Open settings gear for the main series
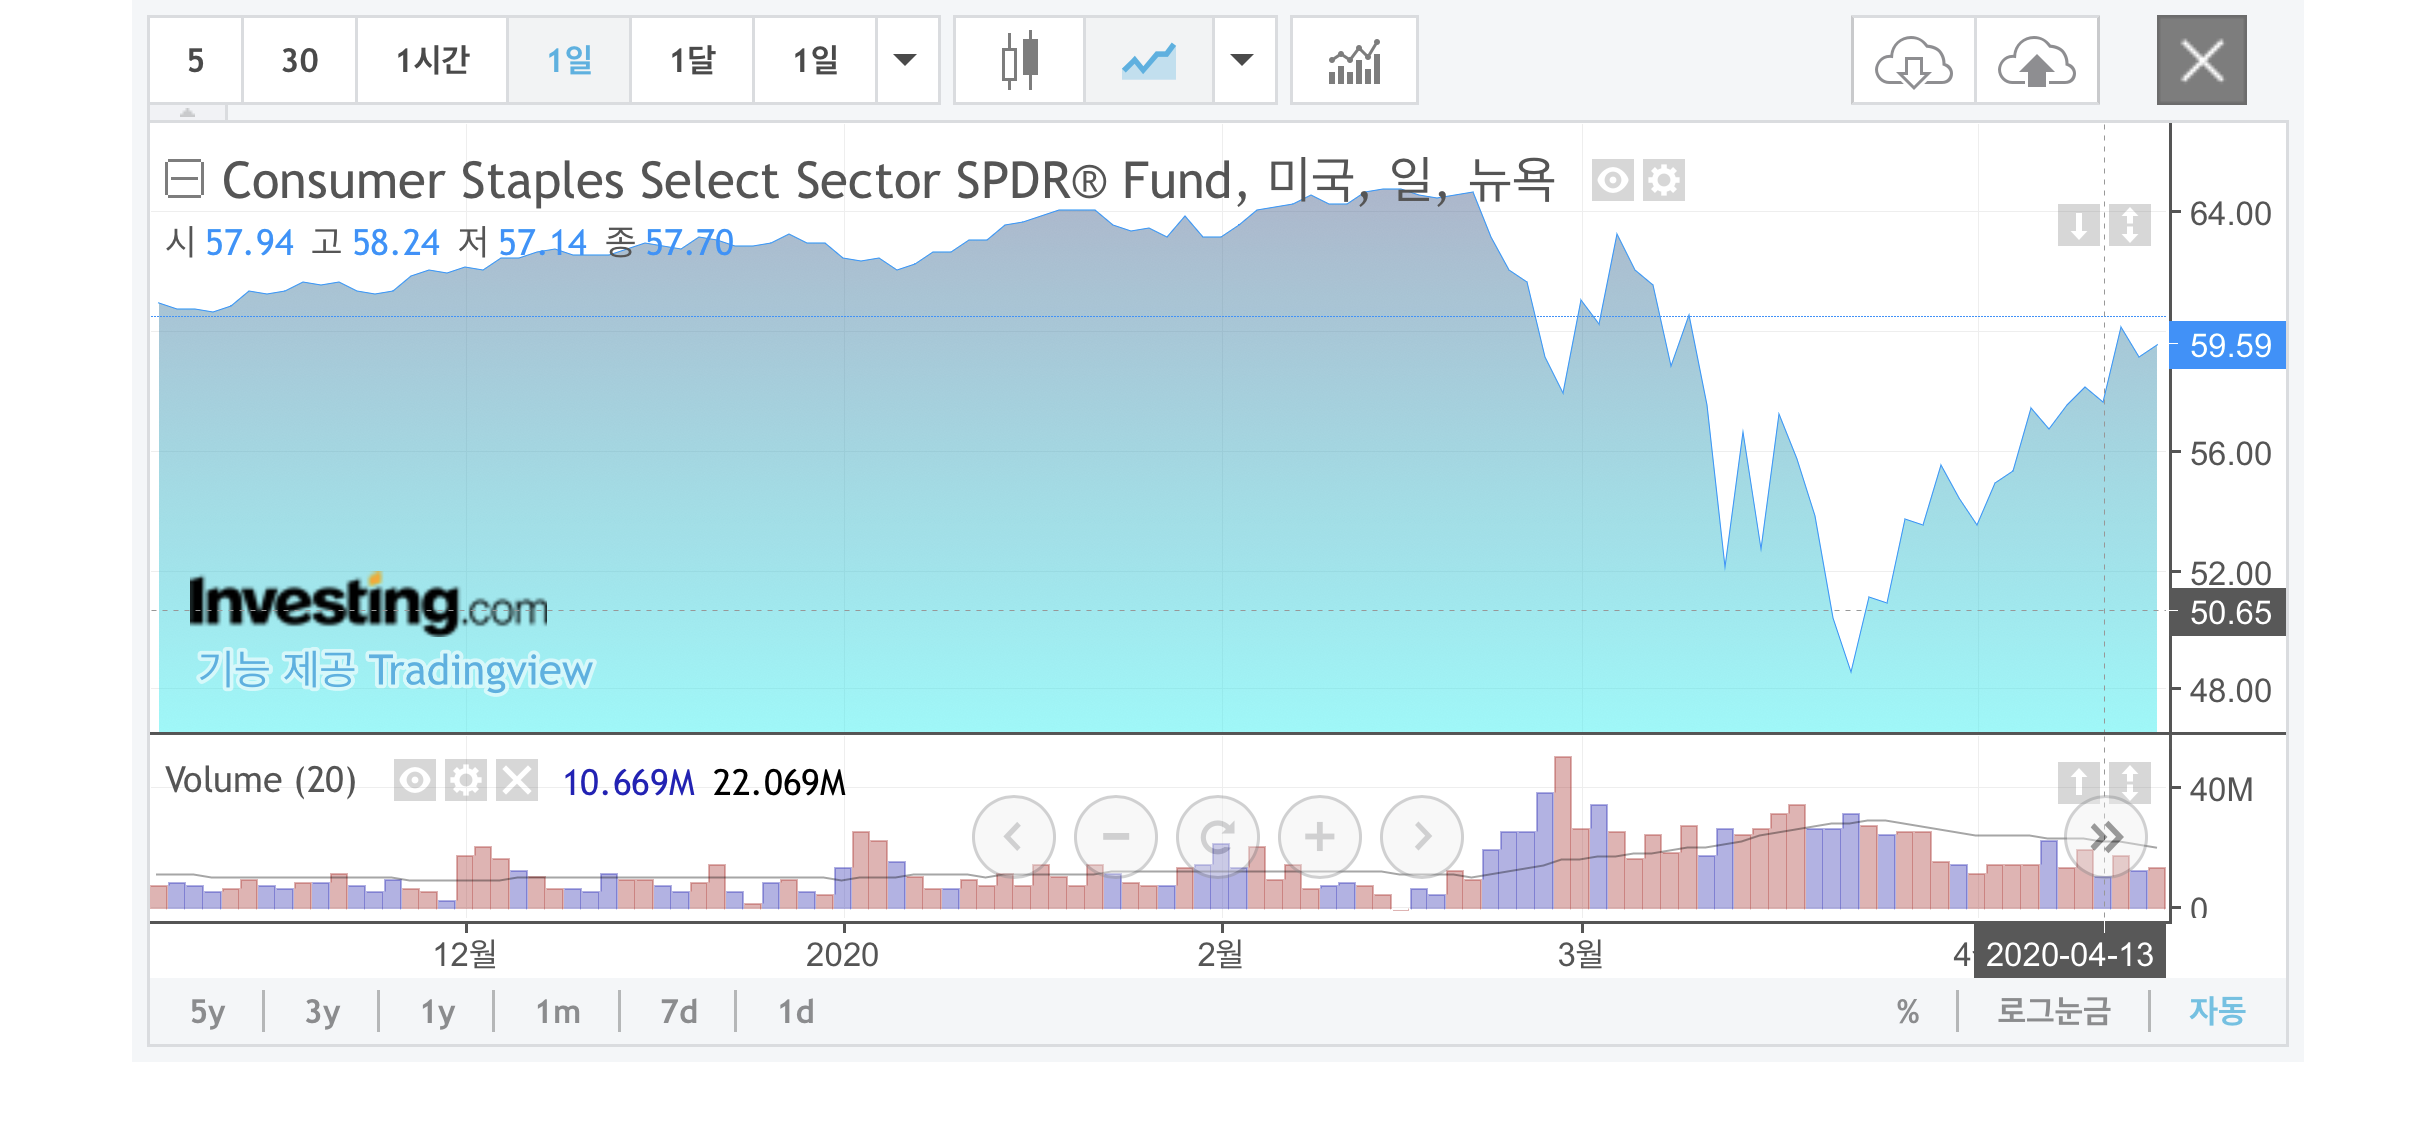The image size is (2436, 1125). pyautogui.click(x=1664, y=181)
